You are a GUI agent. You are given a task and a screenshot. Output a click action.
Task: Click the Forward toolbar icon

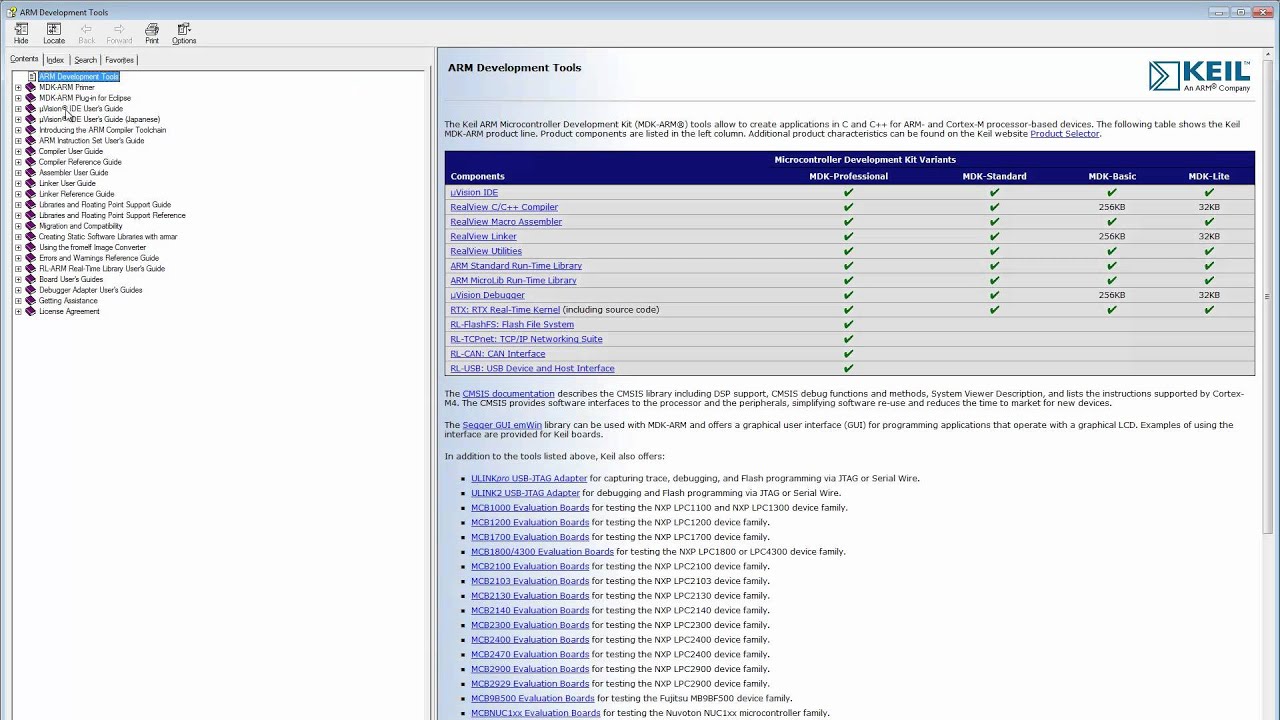tap(119, 34)
